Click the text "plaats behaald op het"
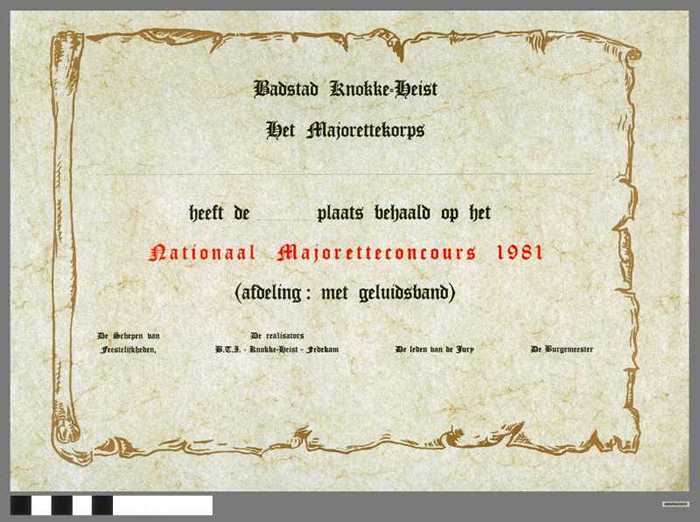The image size is (700, 522). pos(404,213)
